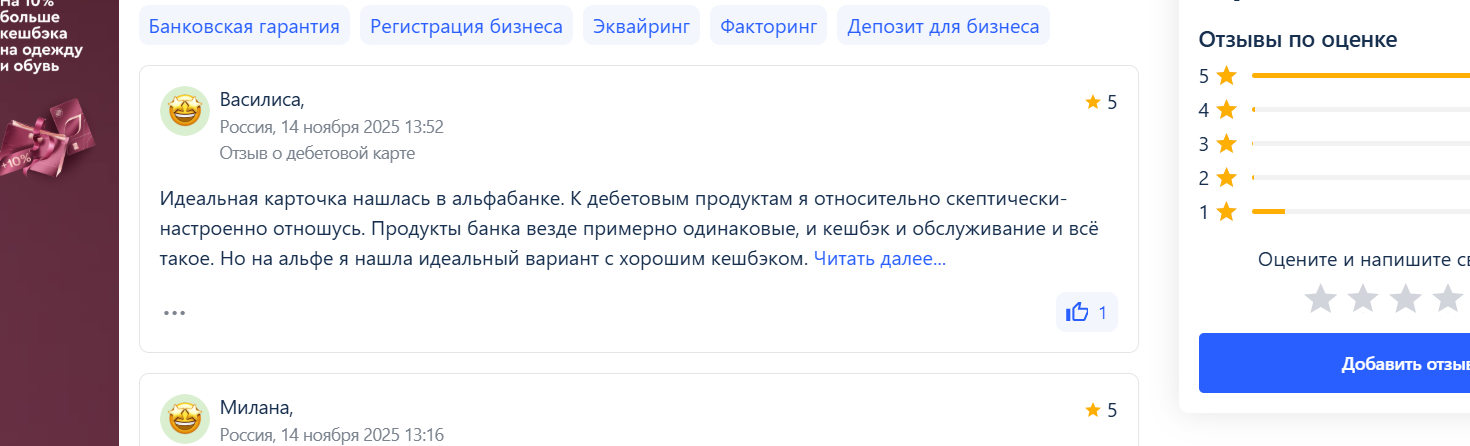Image resolution: width=1470 pixels, height=446 pixels.
Task: Rate with the first gray star
Action: [1322, 298]
